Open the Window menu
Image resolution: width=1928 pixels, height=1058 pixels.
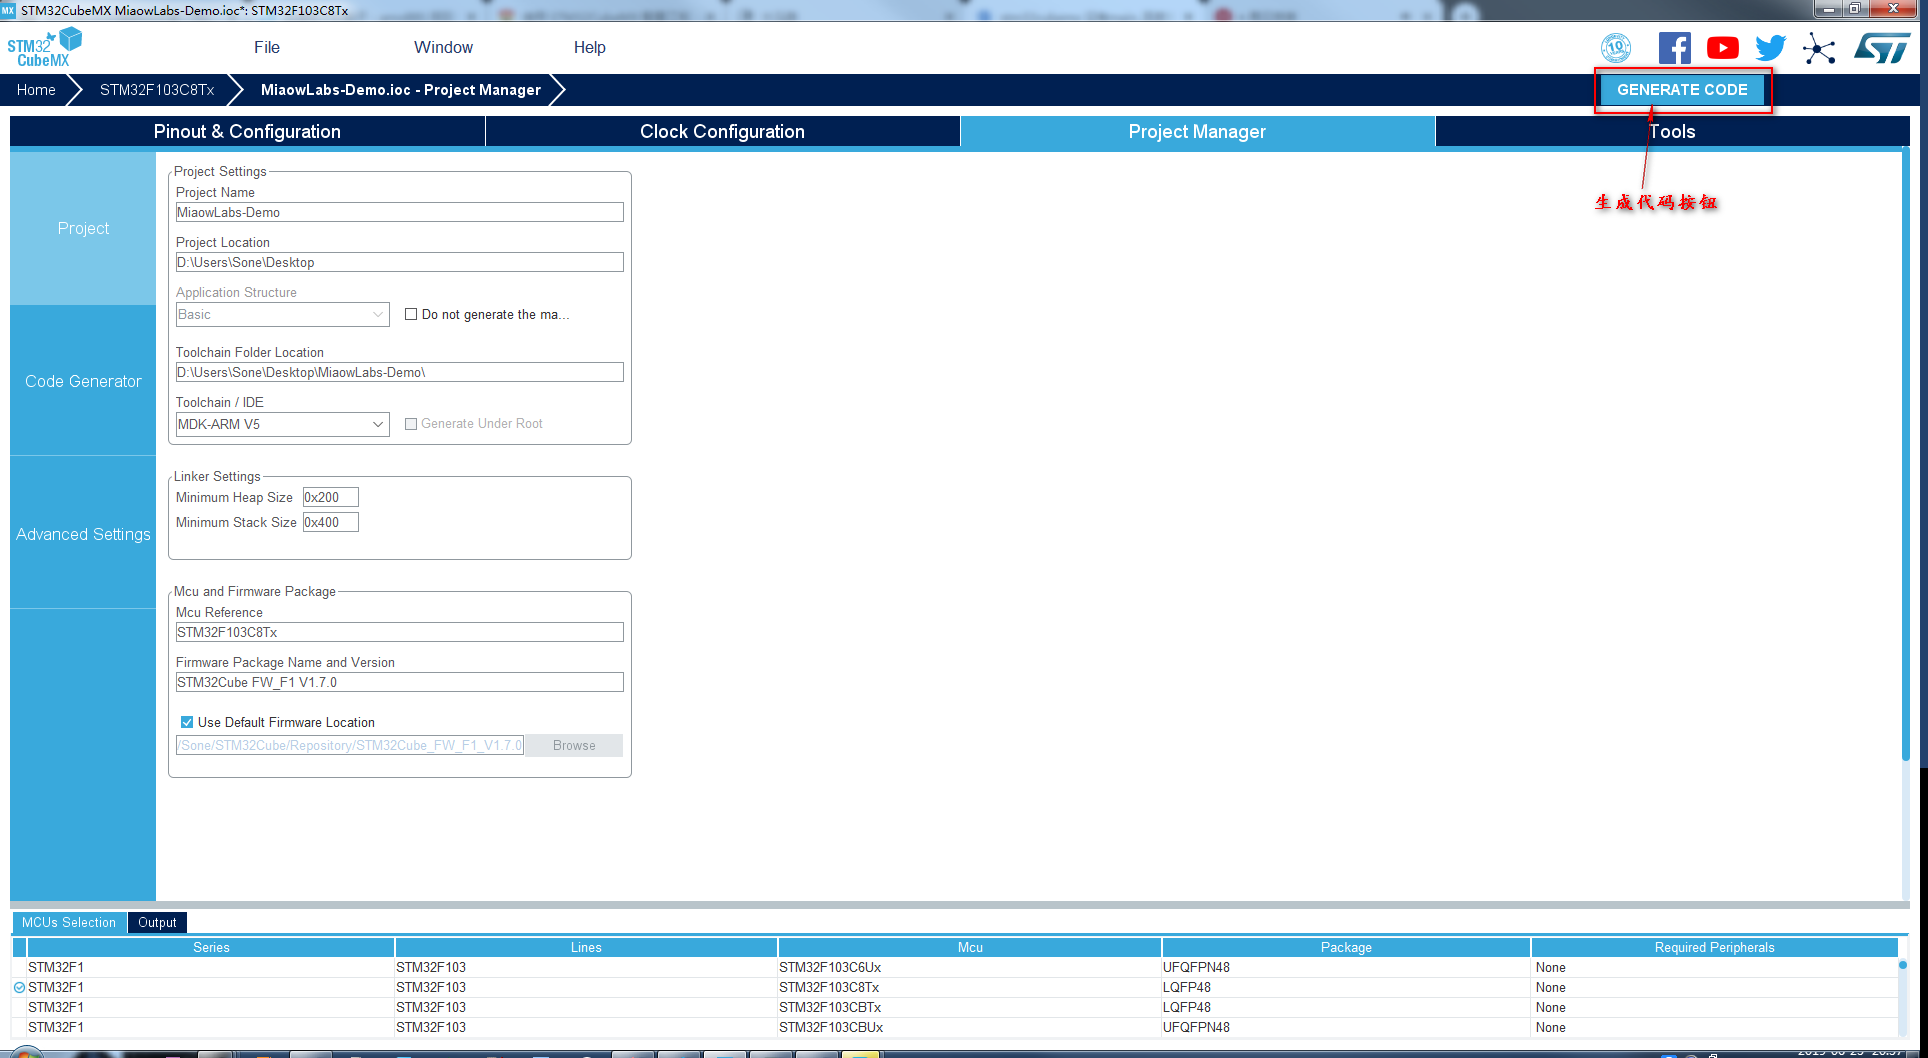pyautogui.click(x=443, y=47)
